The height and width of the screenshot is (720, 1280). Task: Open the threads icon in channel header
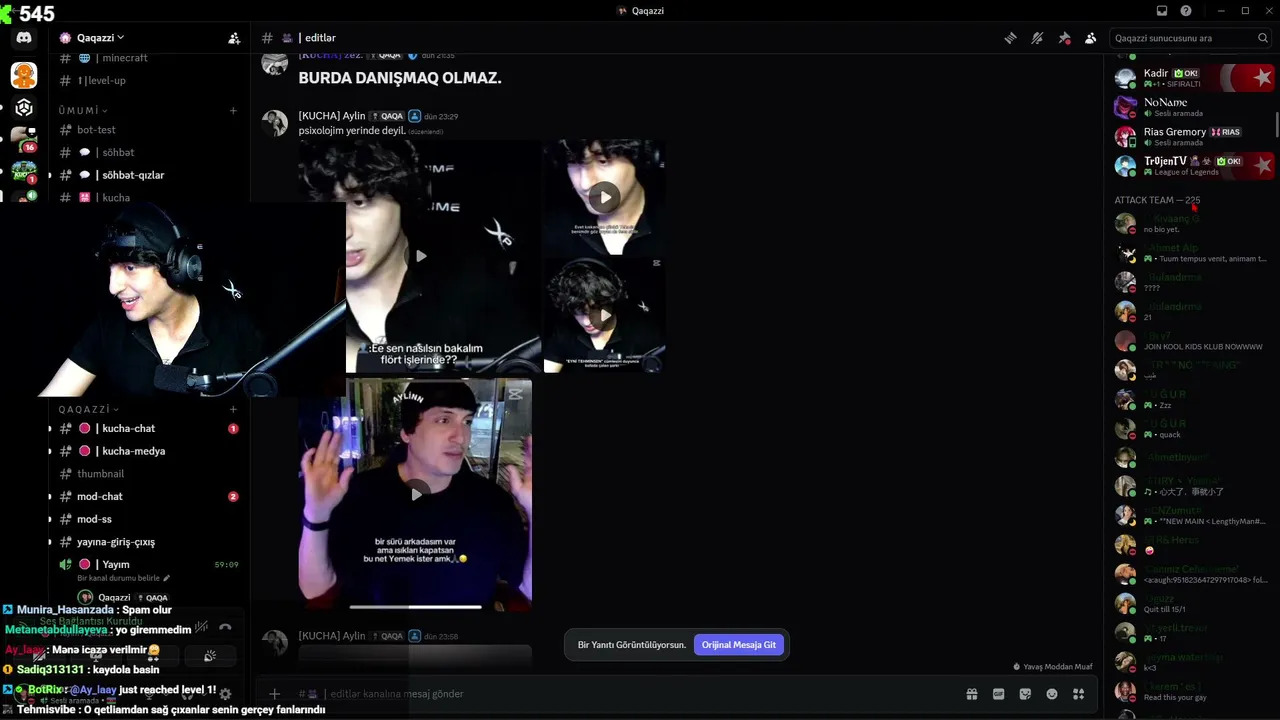tap(1011, 38)
